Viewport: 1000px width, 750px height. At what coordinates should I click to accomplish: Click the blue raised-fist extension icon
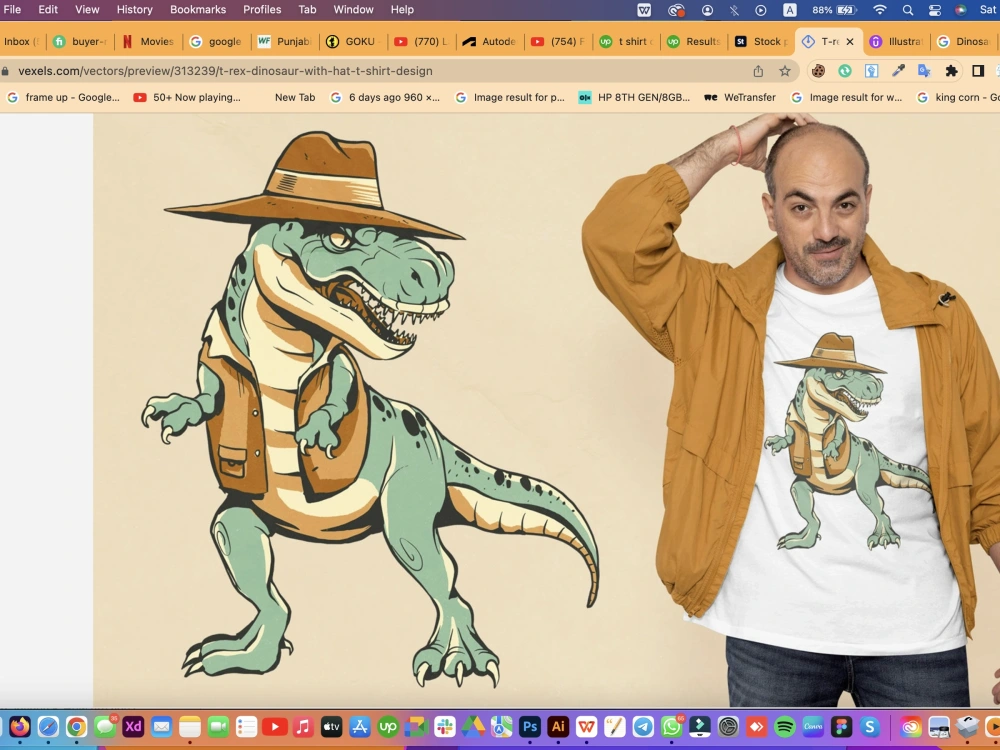pos(871,71)
